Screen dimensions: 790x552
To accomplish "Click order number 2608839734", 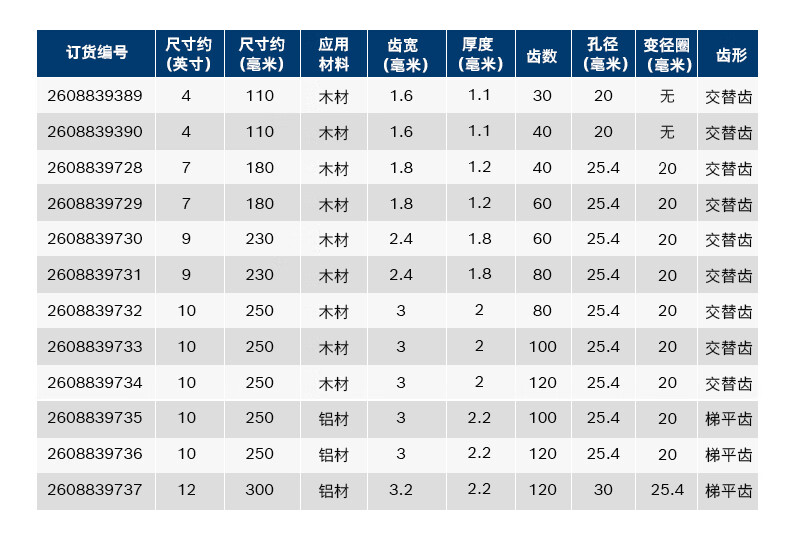I will tap(95, 383).
